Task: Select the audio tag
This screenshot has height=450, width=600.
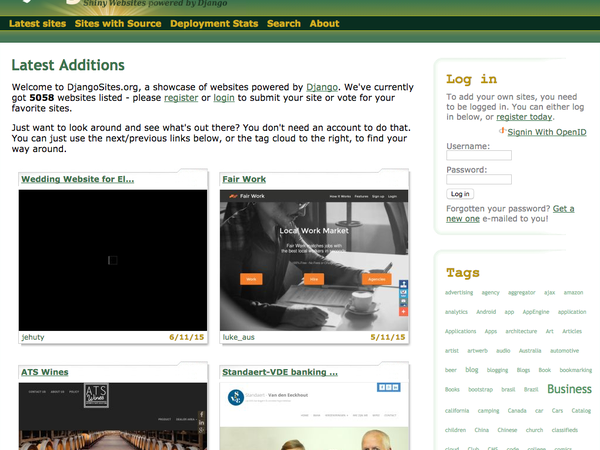Action: coord(503,351)
